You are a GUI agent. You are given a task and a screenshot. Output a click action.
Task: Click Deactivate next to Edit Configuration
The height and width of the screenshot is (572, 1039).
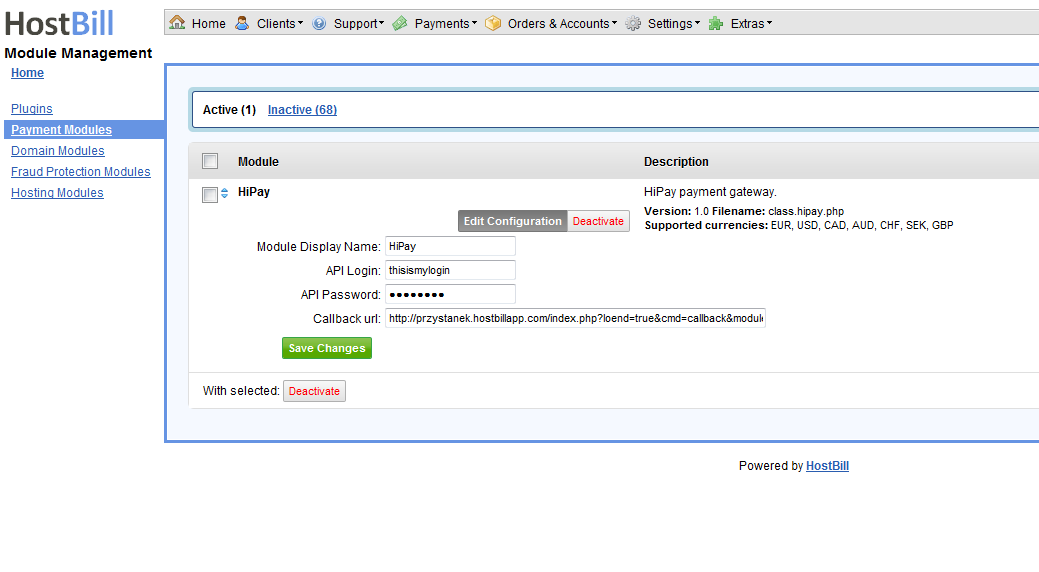pos(598,221)
